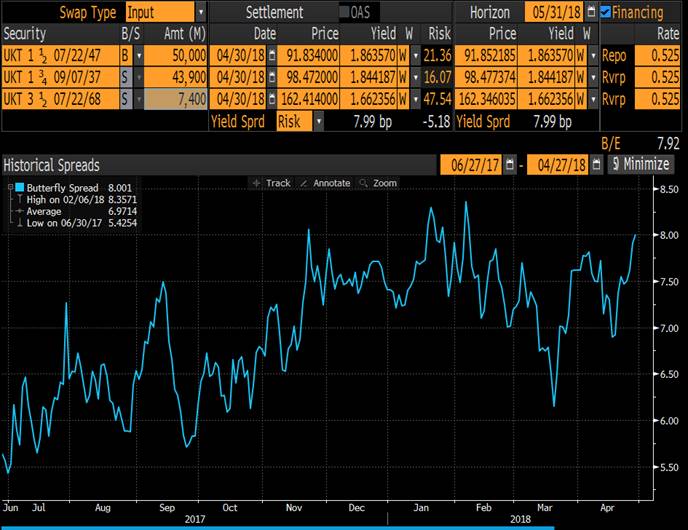Click the Zoom magnifier tool

pyautogui.click(x=378, y=183)
